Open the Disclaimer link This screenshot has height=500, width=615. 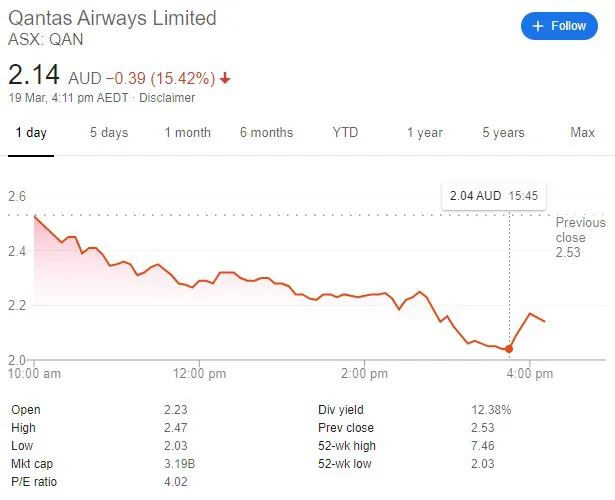coord(167,98)
